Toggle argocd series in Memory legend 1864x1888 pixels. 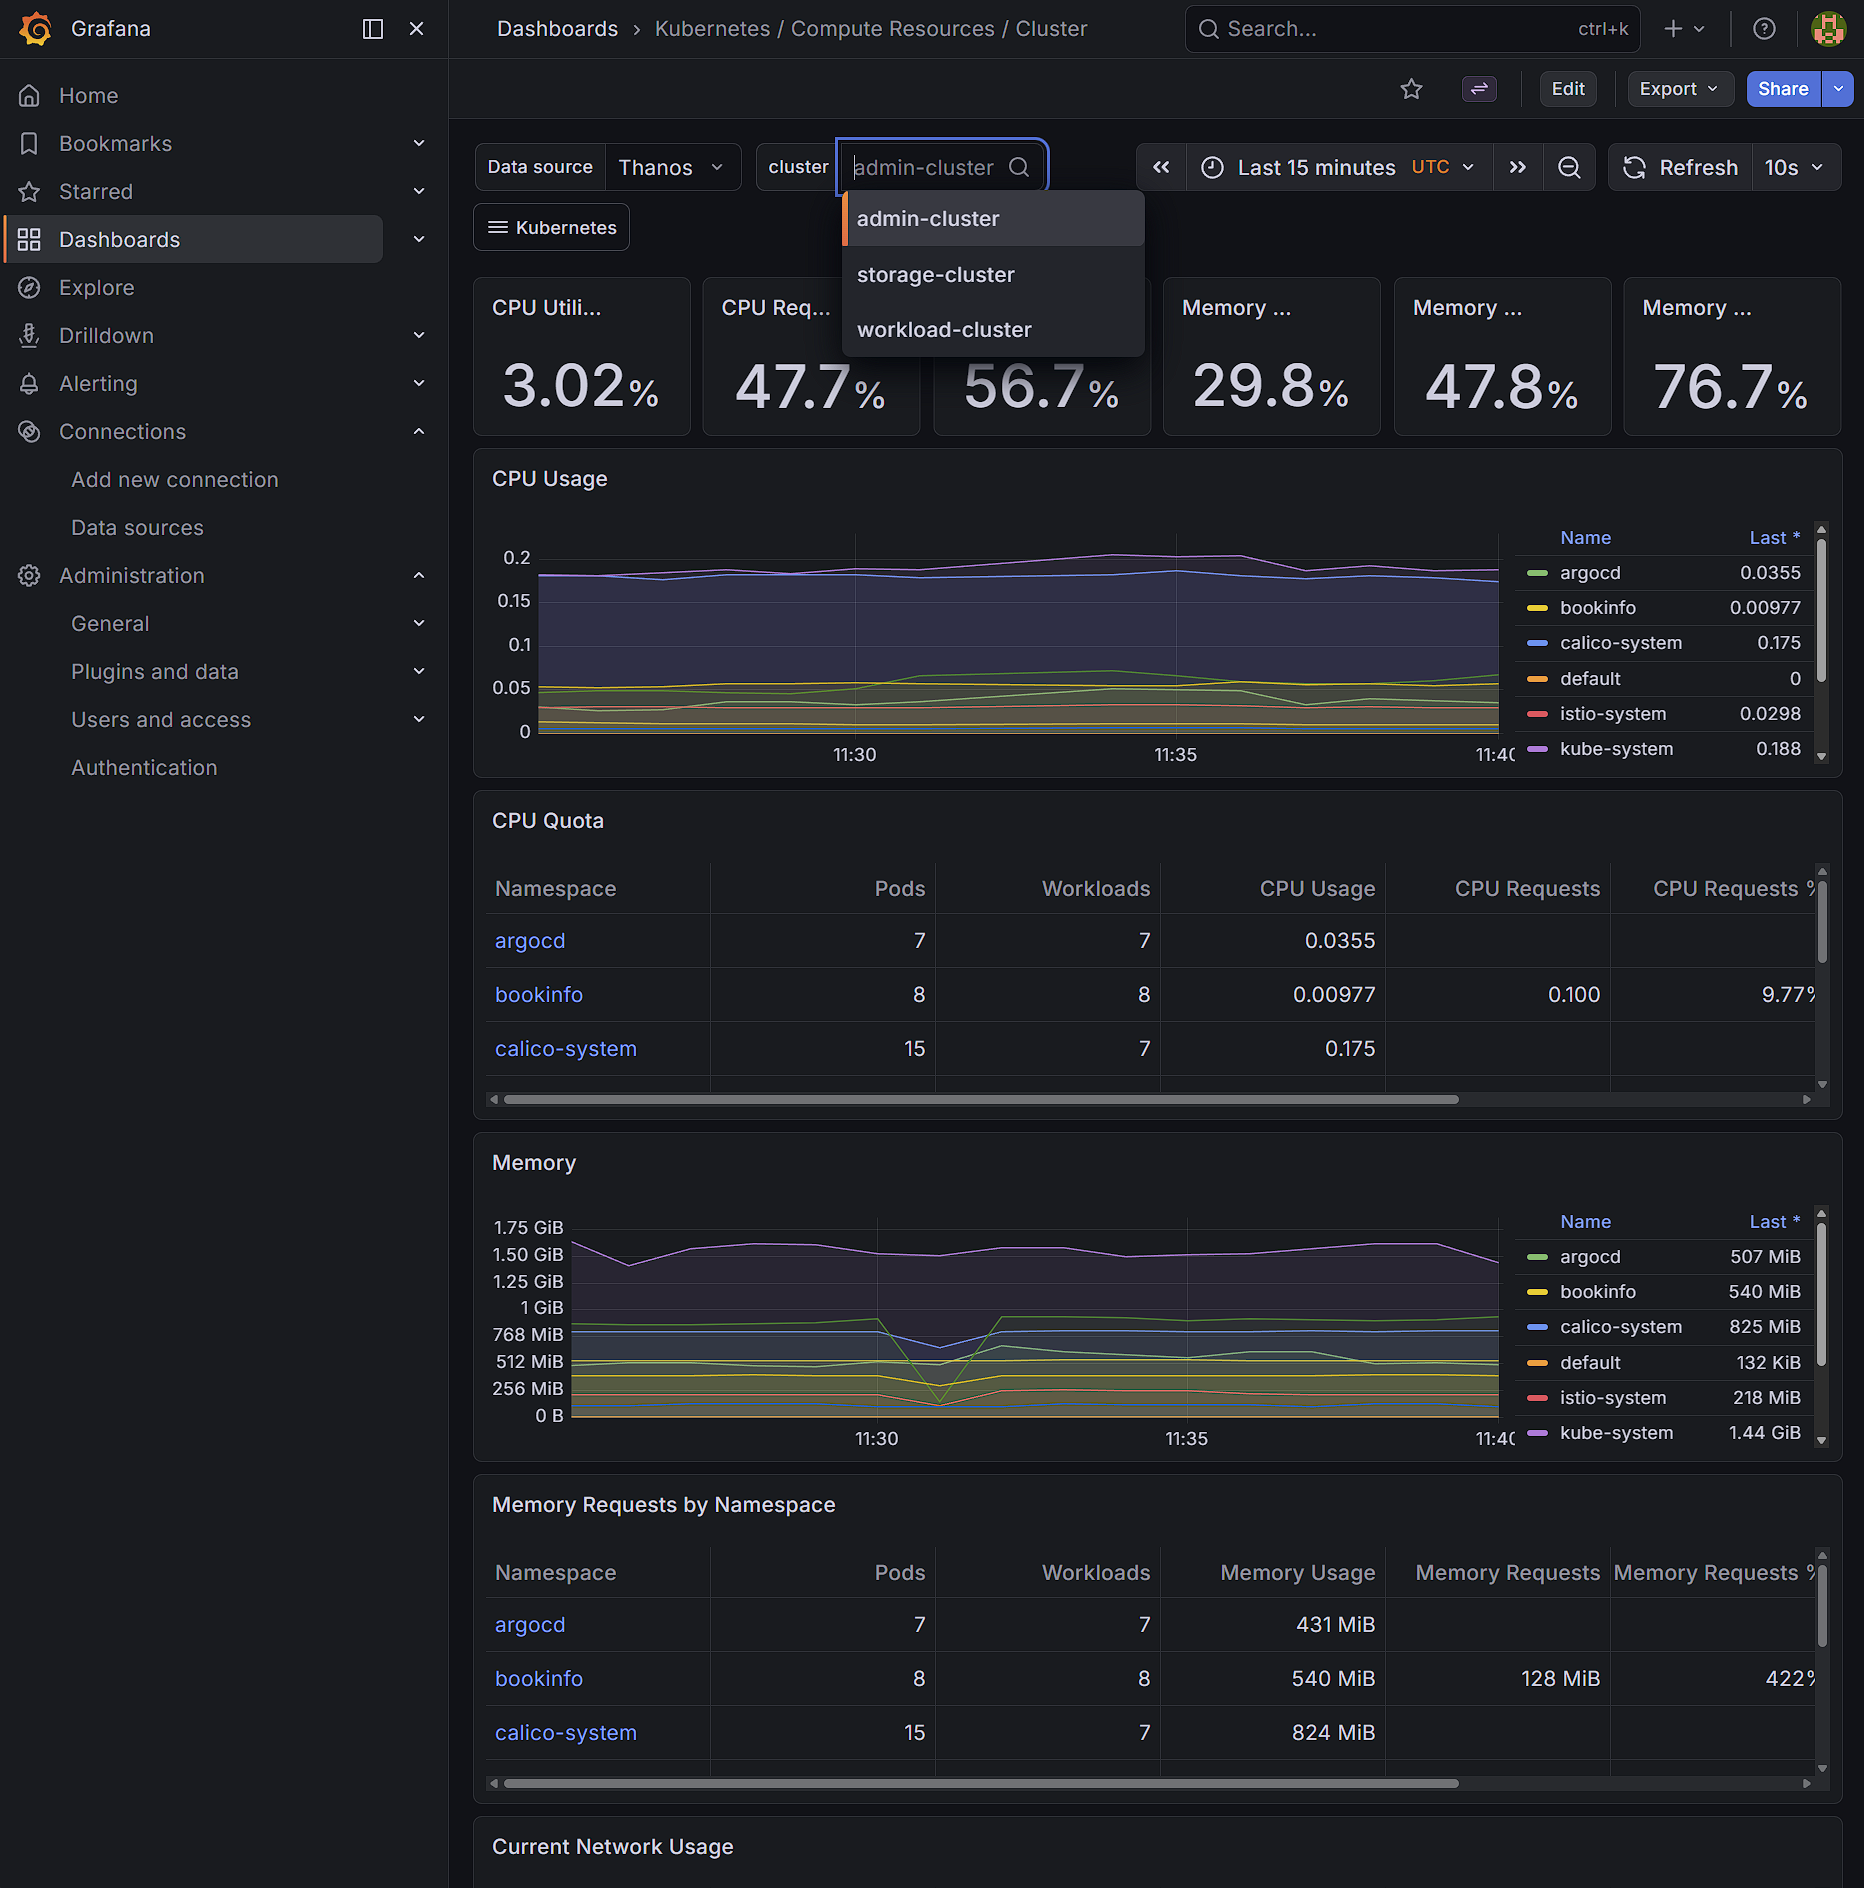click(1589, 1257)
